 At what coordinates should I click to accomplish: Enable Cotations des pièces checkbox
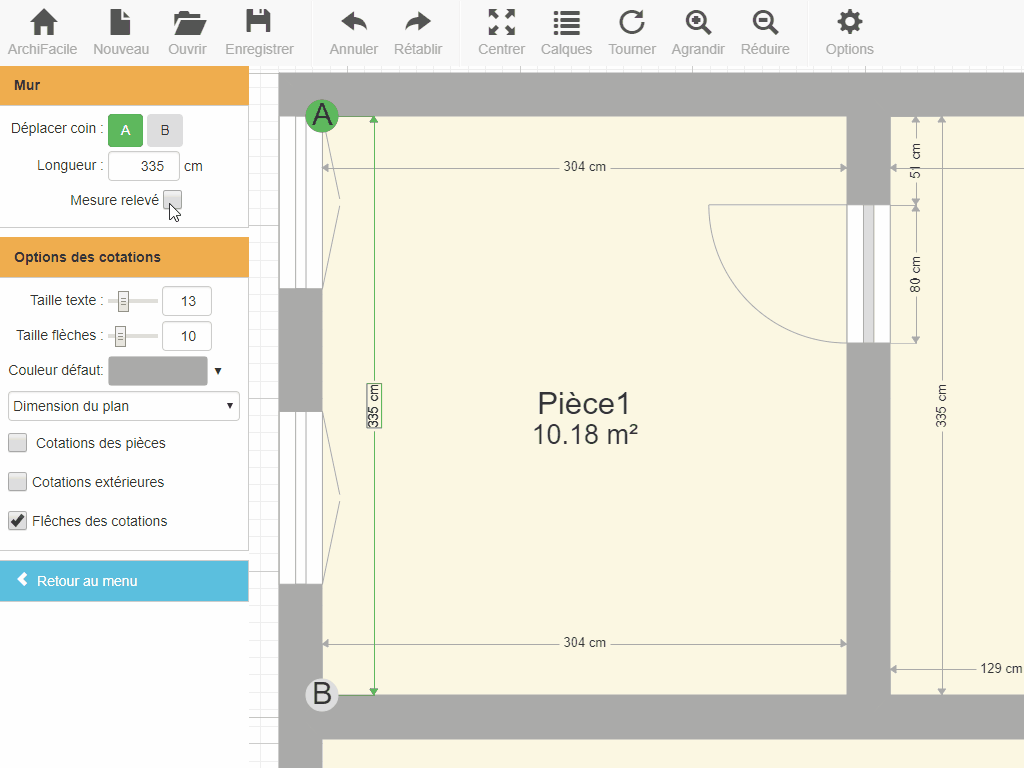18,443
